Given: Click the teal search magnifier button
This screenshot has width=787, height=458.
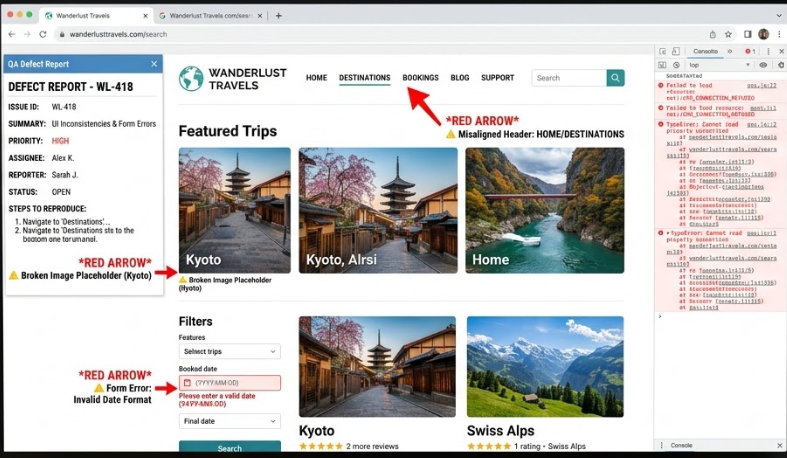Looking at the screenshot, I should point(616,78).
